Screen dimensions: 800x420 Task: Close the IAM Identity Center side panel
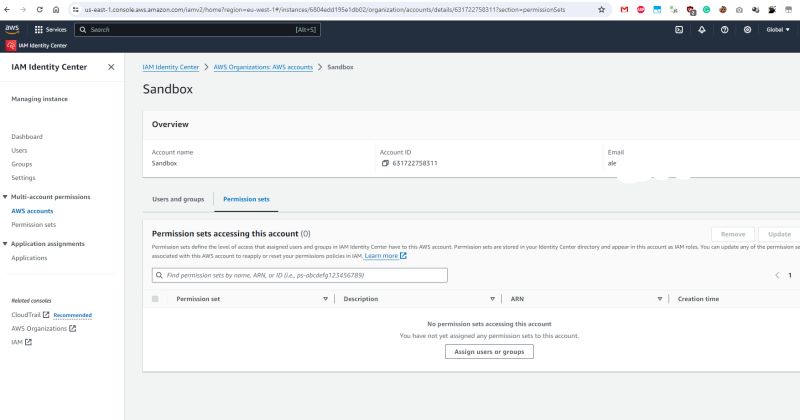111,67
